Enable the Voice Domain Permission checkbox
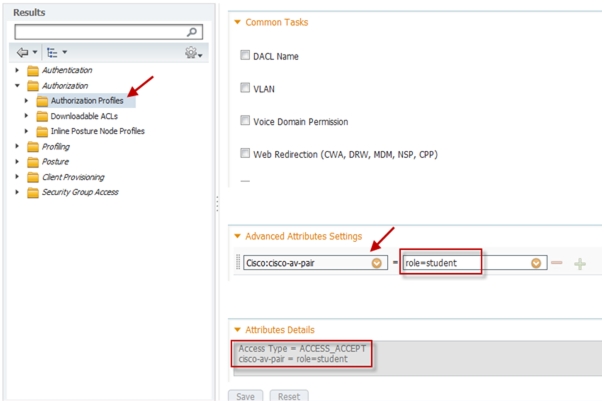 245,121
